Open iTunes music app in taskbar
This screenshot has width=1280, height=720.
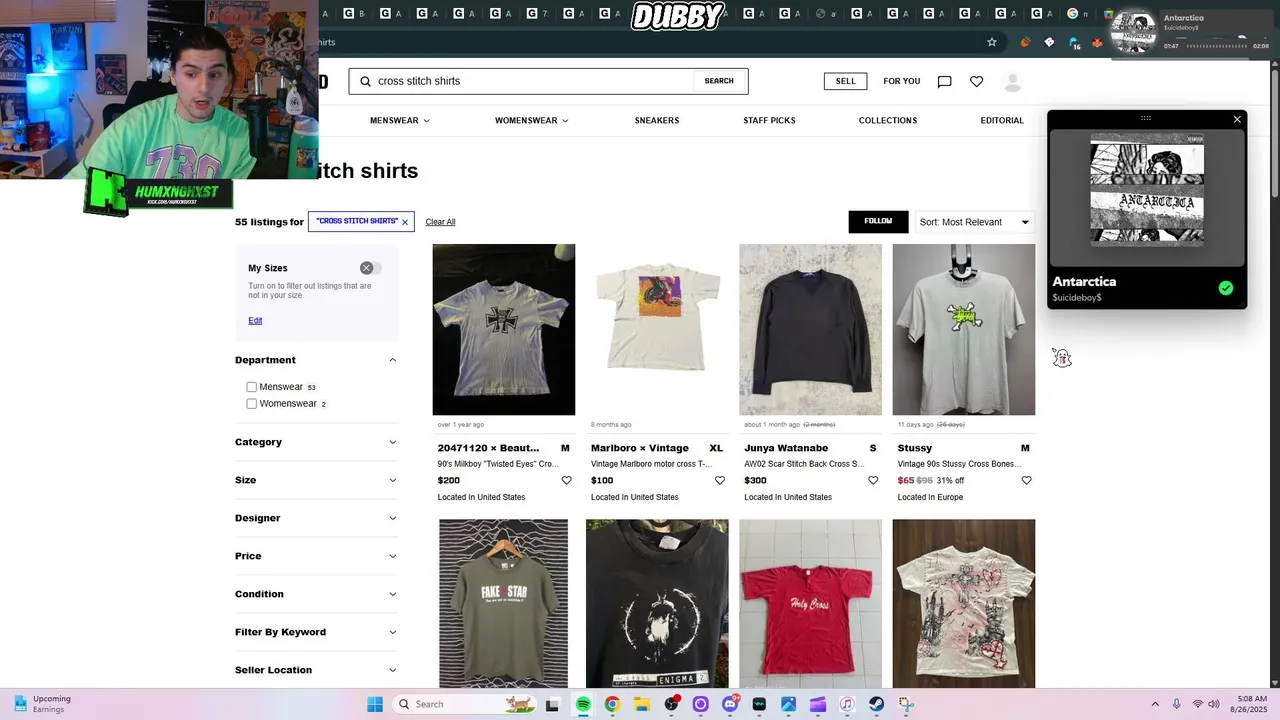tap(847, 704)
